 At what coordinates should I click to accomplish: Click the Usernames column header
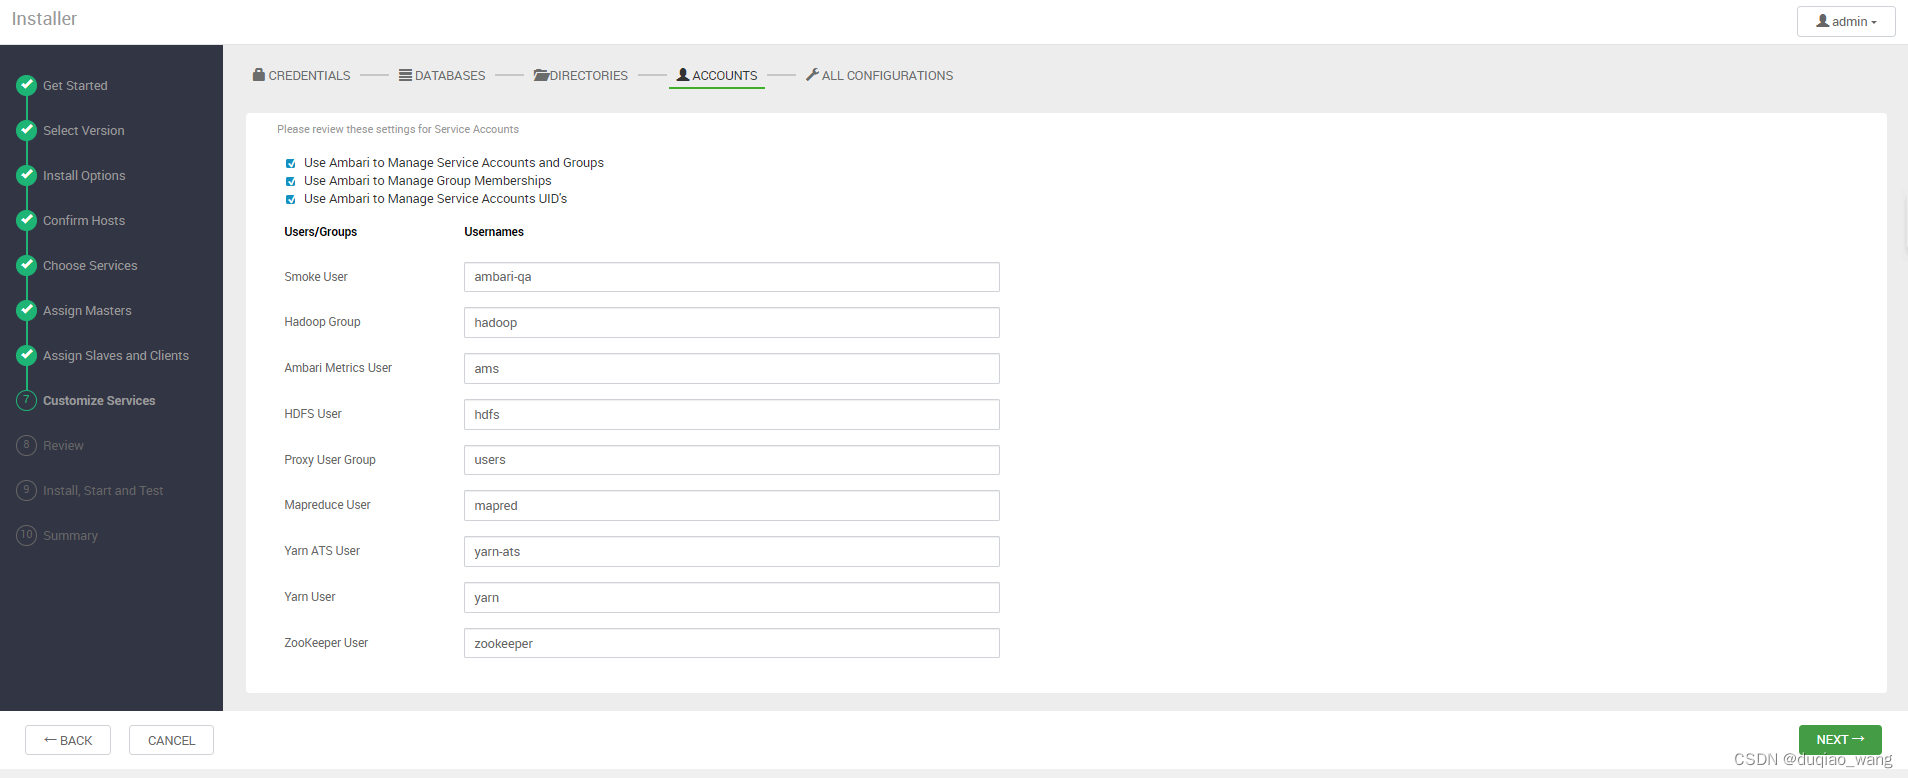[x=494, y=232]
